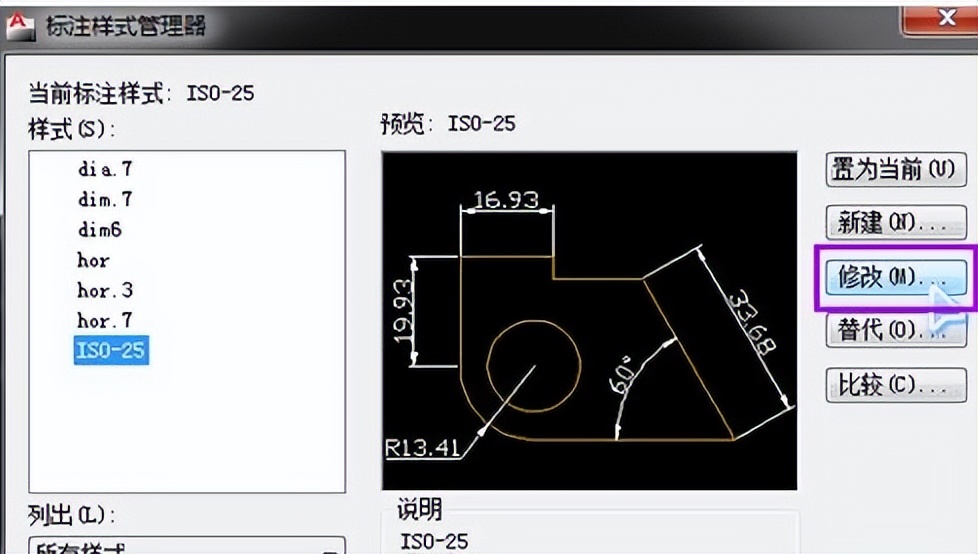Click the 置为当前(U) button

pyautogui.click(x=896, y=169)
